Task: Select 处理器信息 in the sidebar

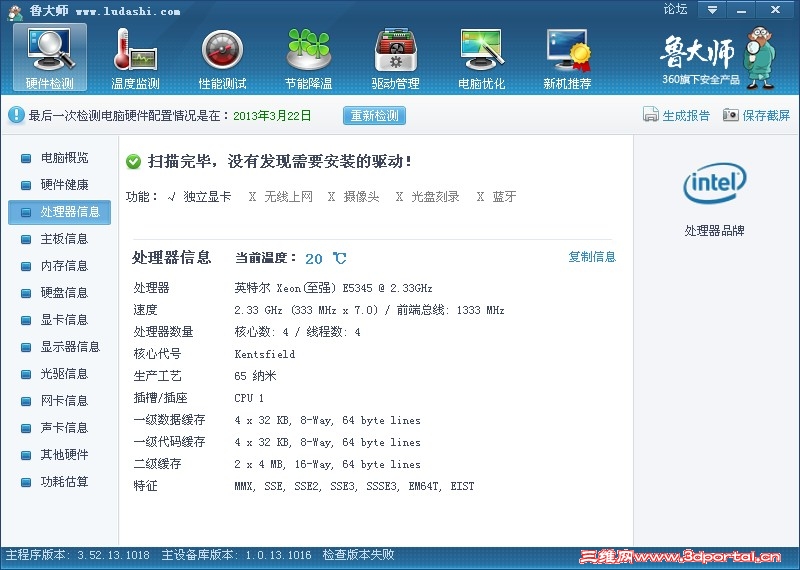Action: pos(59,212)
